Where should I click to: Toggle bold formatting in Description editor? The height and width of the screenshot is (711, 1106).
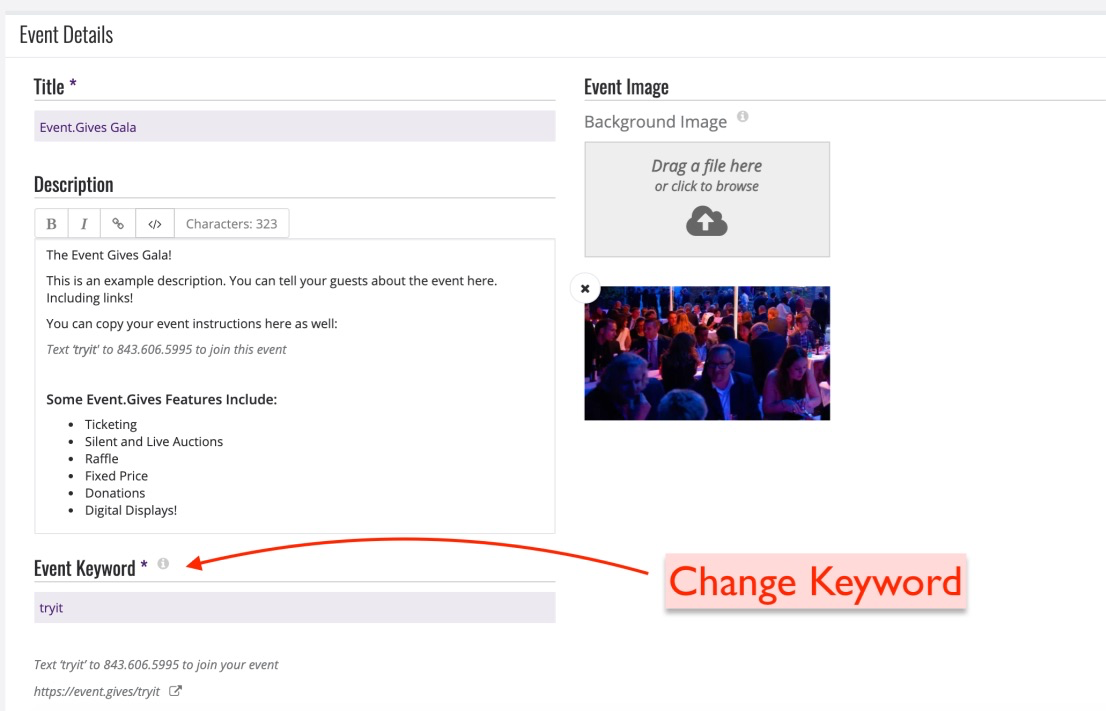coord(51,224)
